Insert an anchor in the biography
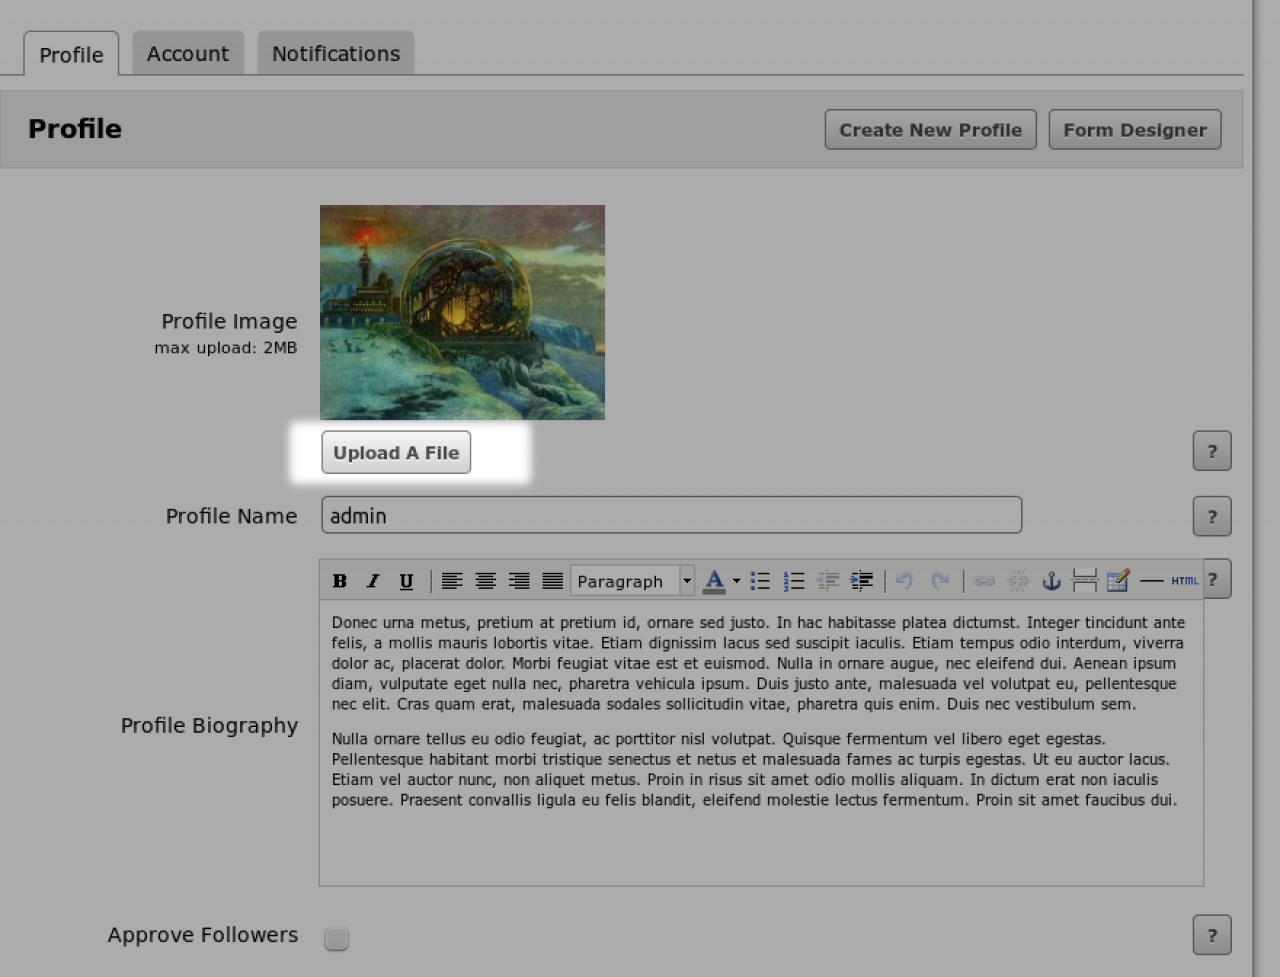Viewport: 1280px width, 977px height. tap(1051, 581)
